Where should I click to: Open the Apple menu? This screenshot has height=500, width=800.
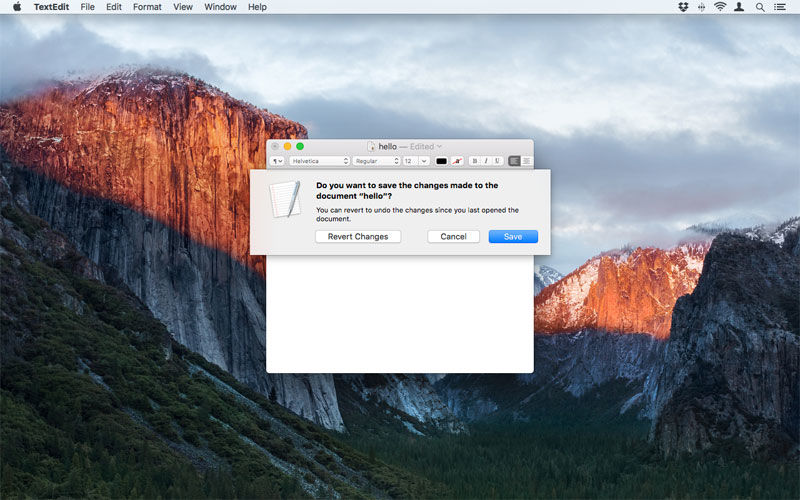[17, 7]
